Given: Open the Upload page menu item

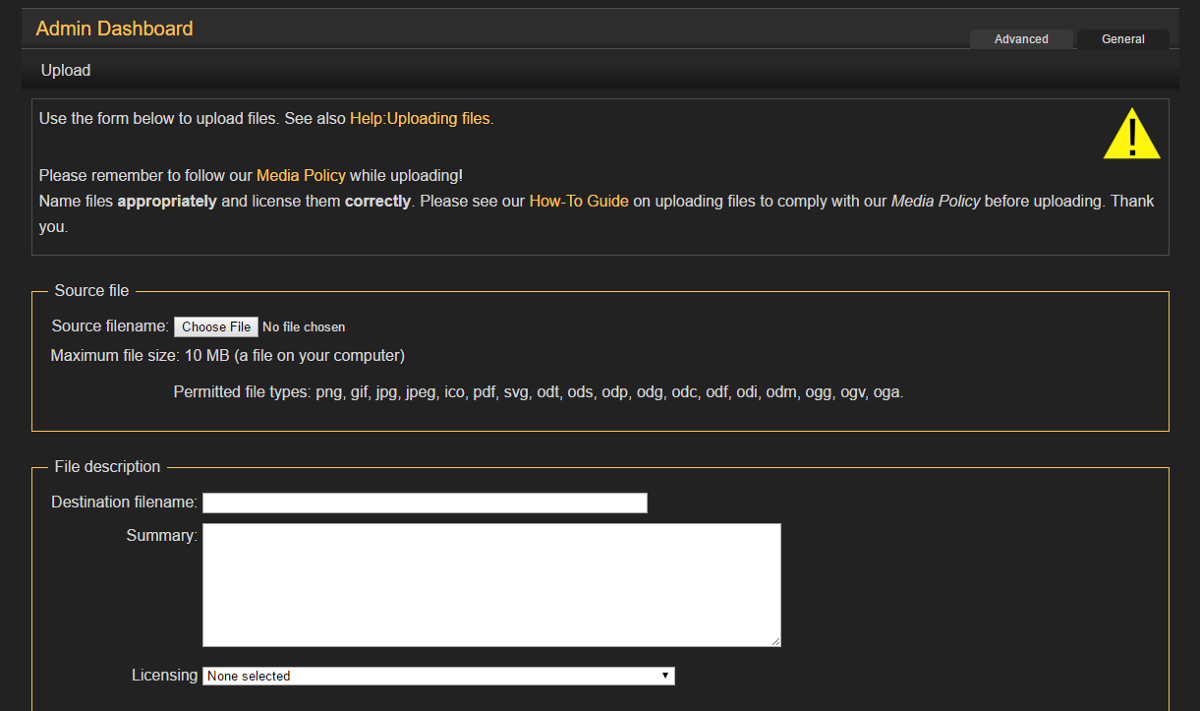Looking at the screenshot, I should pyautogui.click(x=65, y=70).
